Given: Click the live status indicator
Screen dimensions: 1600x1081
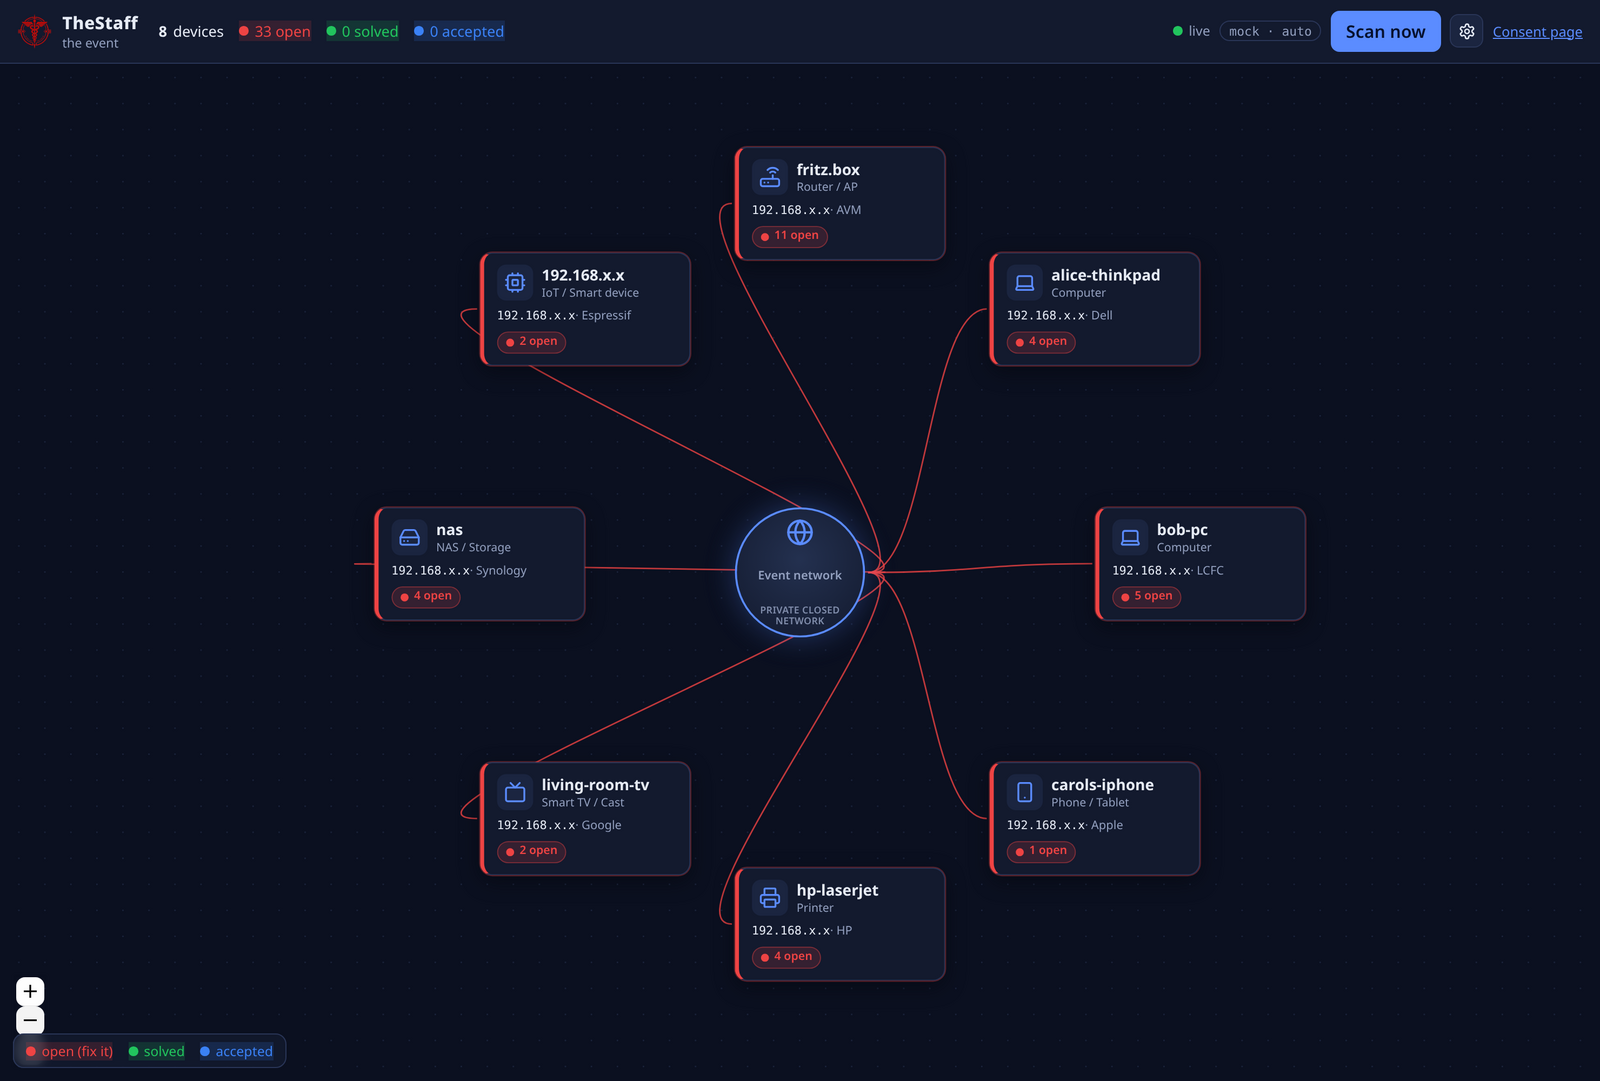Looking at the screenshot, I should pyautogui.click(x=1191, y=31).
